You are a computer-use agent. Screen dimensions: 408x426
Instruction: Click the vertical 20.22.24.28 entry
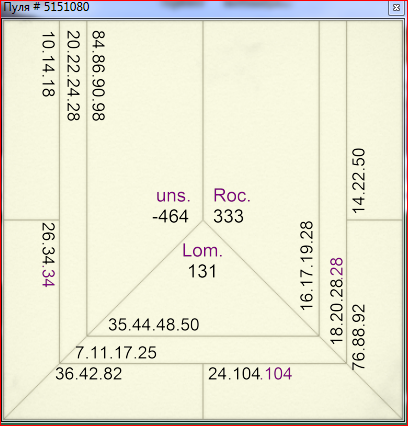coord(74,76)
